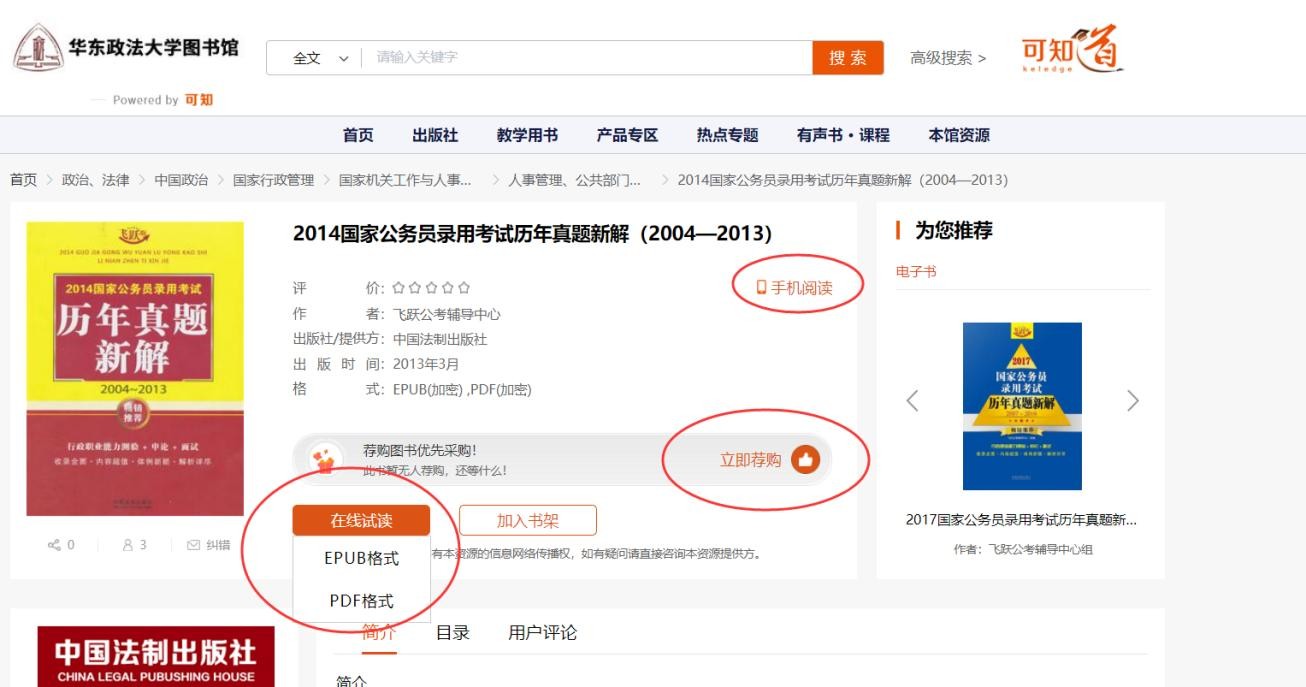Open 手机阅读 mobile reading option

point(794,288)
